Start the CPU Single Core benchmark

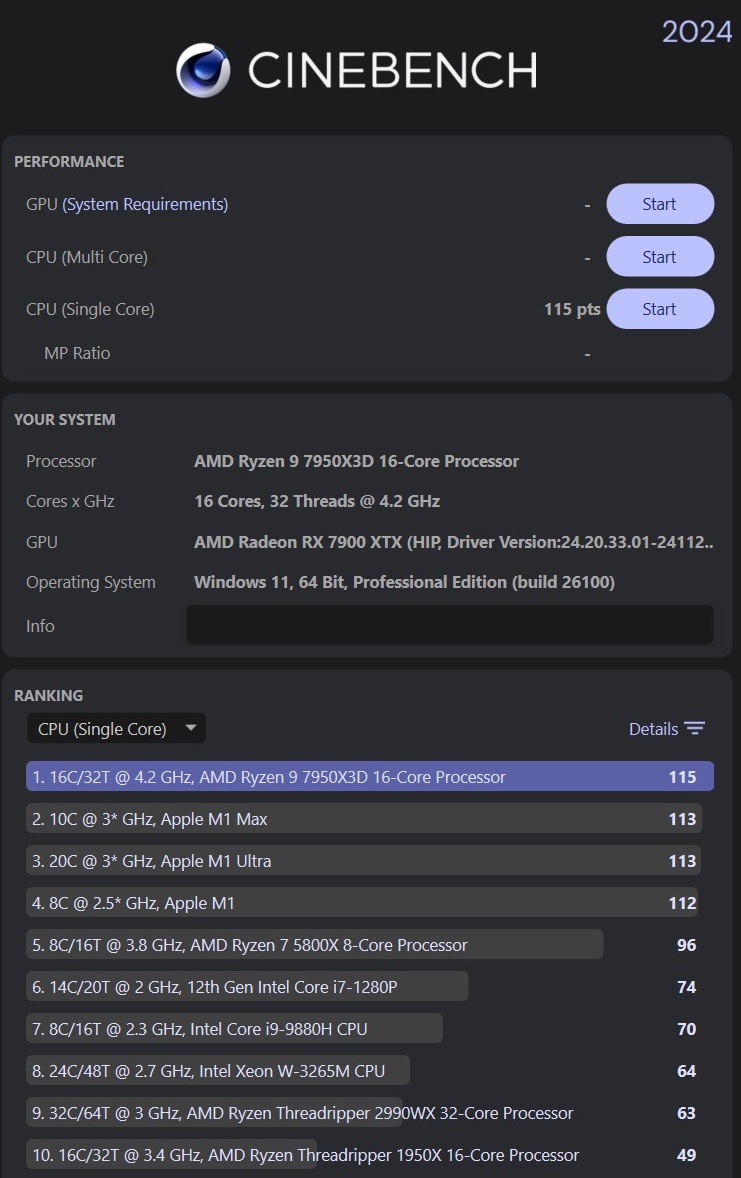pyautogui.click(x=659, y=309)
